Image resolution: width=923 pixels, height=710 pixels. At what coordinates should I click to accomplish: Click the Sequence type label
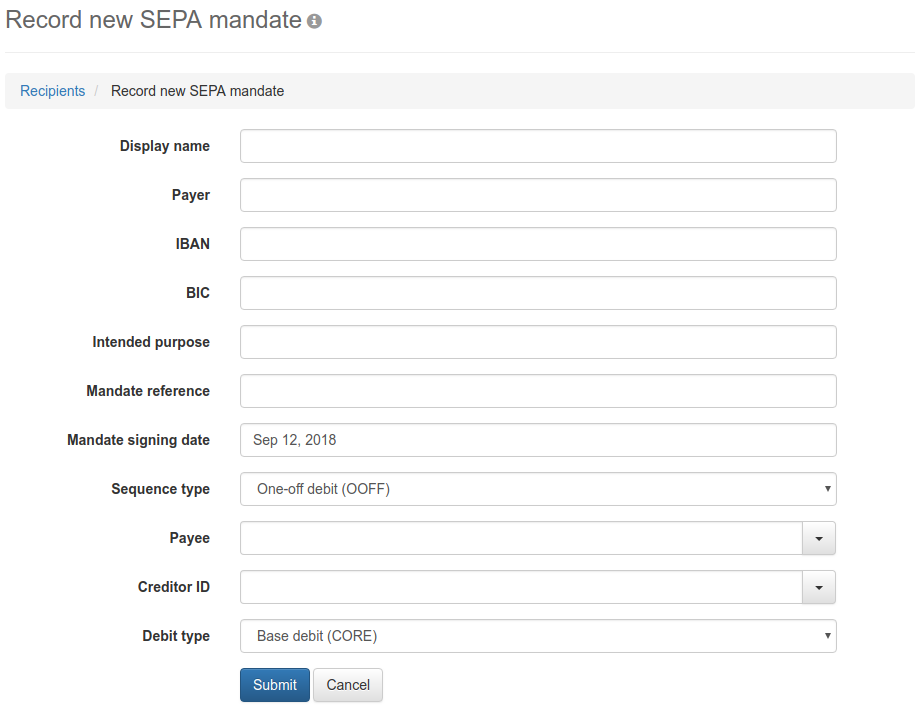pos(160,489)
